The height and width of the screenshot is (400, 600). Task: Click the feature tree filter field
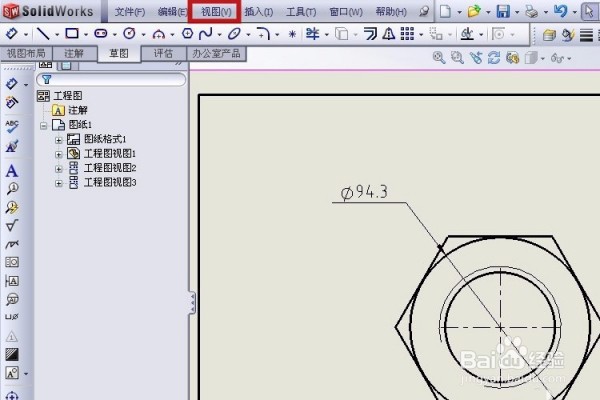[x=111, y=79]
